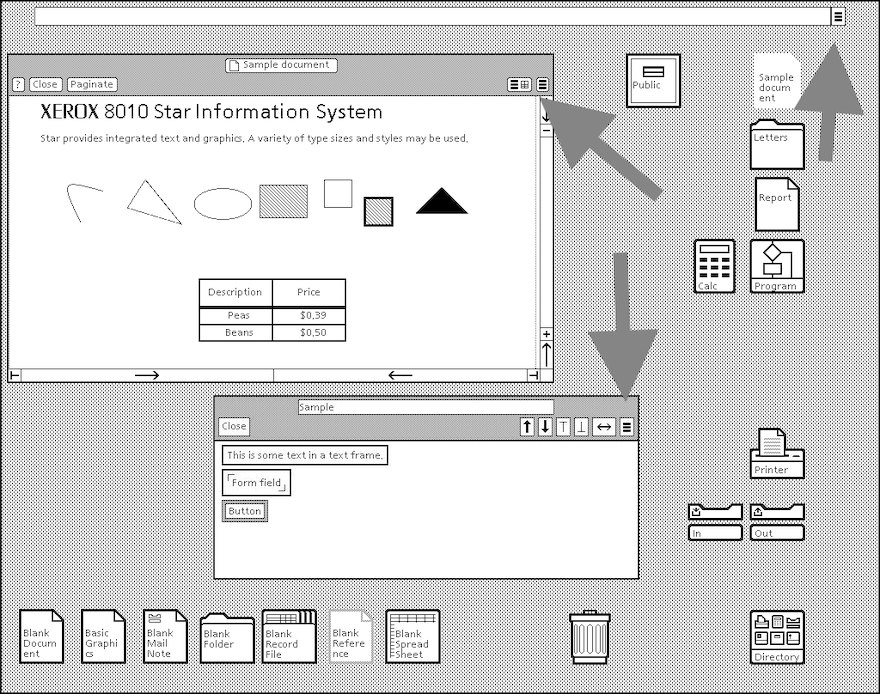Open the Public file drawer icon
The width and height of the screenshot is (880, 694).
click(x=653, y=81)
